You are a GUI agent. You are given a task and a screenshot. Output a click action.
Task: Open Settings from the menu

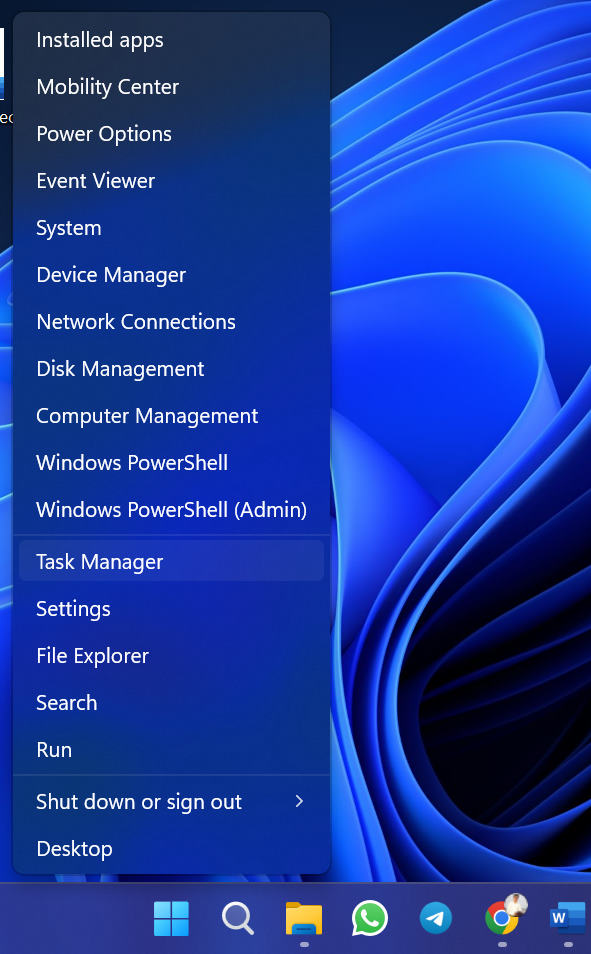click(x=171, y=609)
